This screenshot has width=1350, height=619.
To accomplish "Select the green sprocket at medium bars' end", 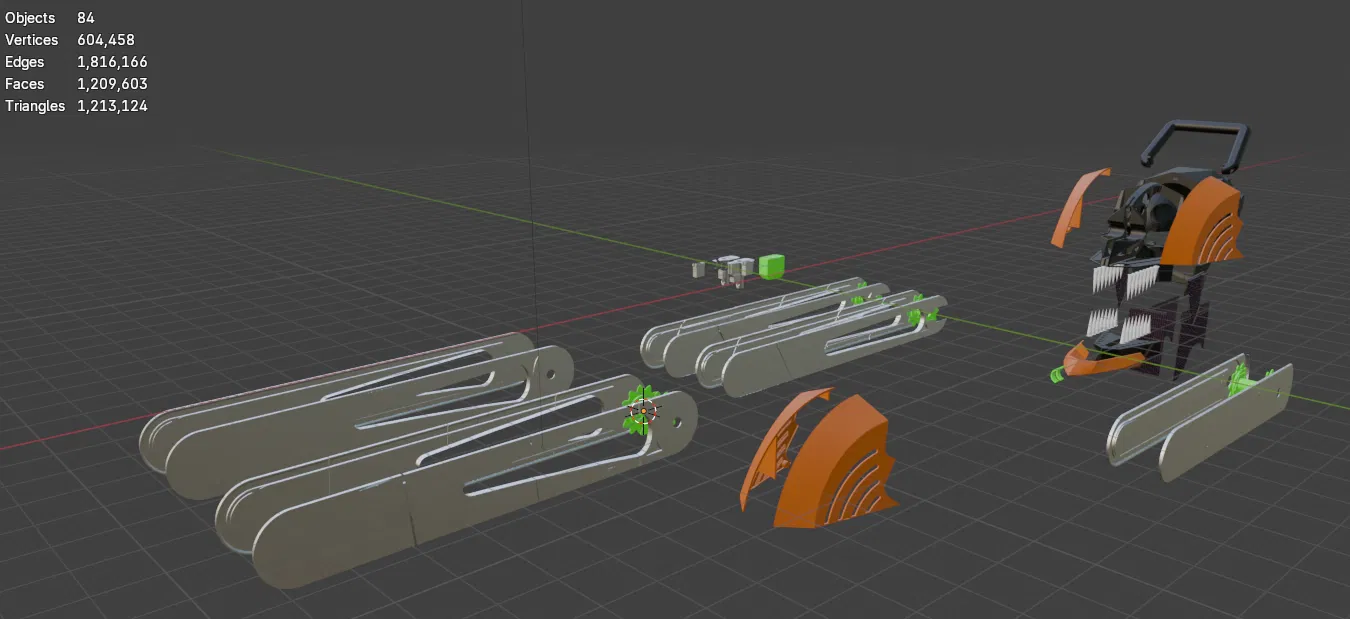I will [916, 315].
